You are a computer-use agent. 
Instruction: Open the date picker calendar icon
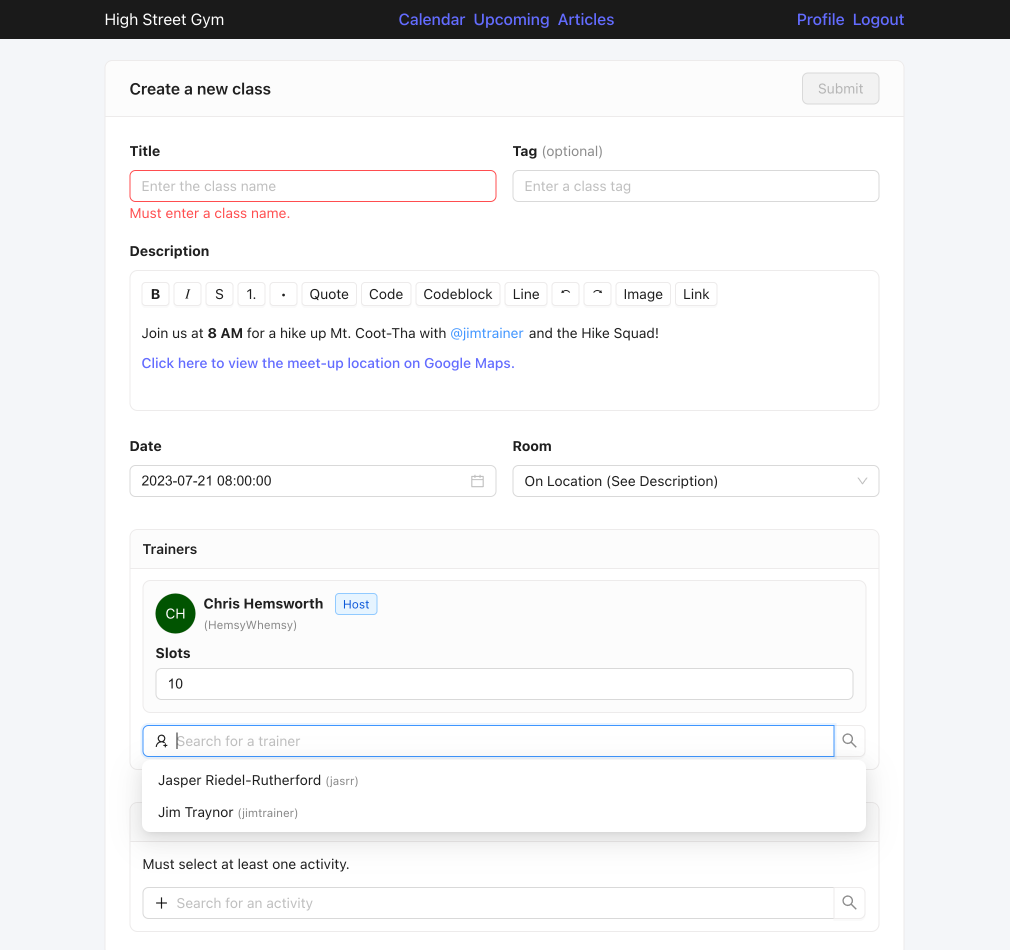477,481
